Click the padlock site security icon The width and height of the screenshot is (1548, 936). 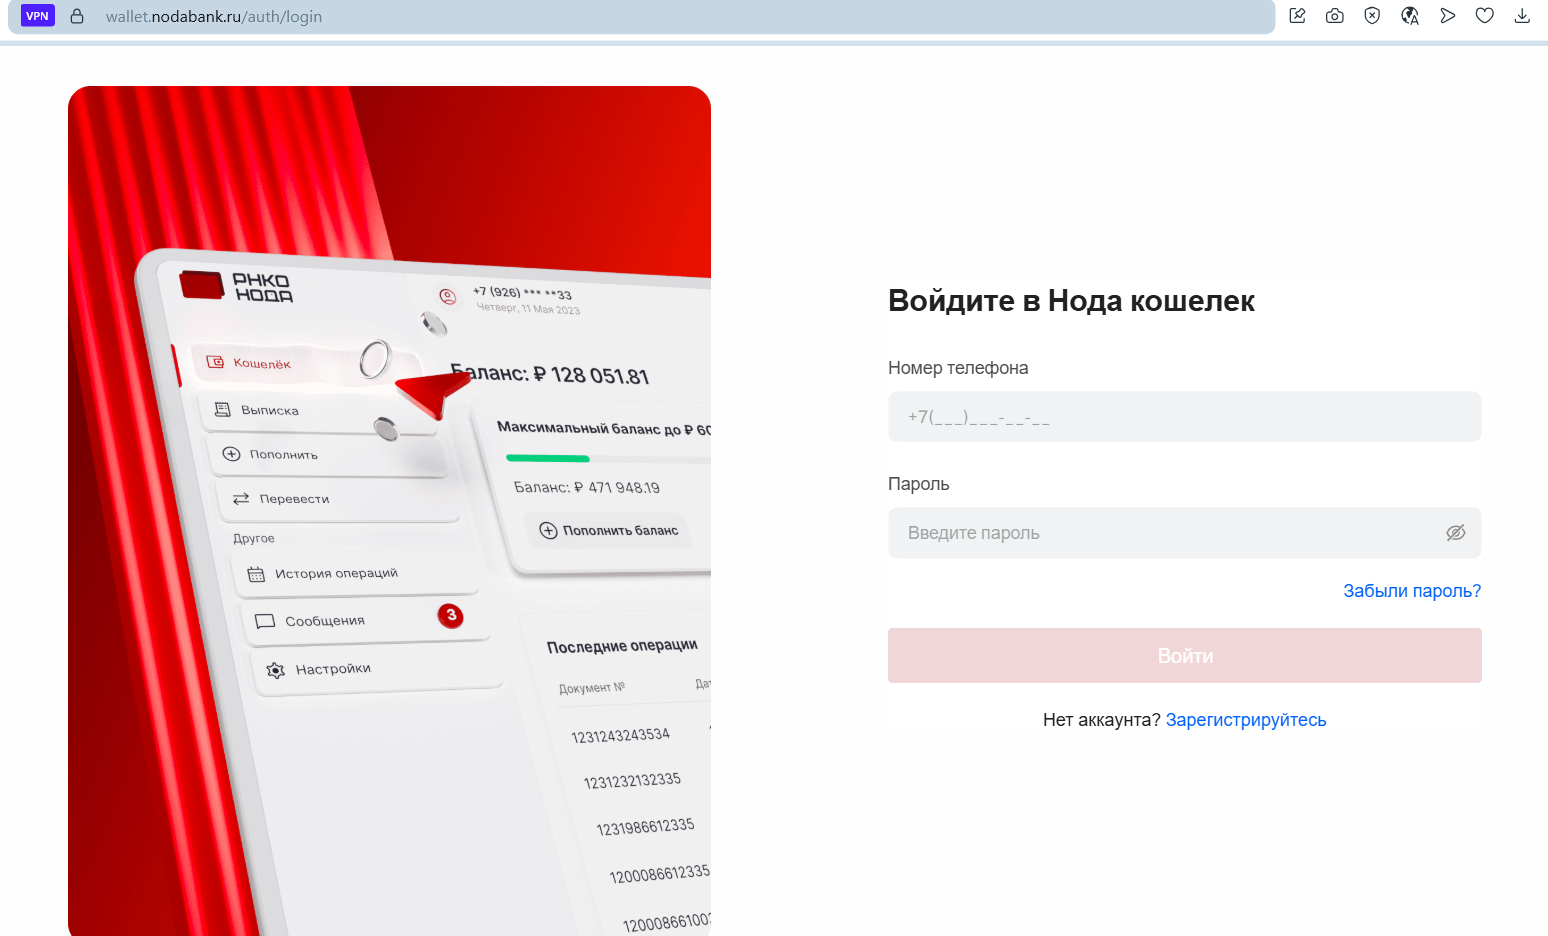pyautogui.click(x=77, y=16)
